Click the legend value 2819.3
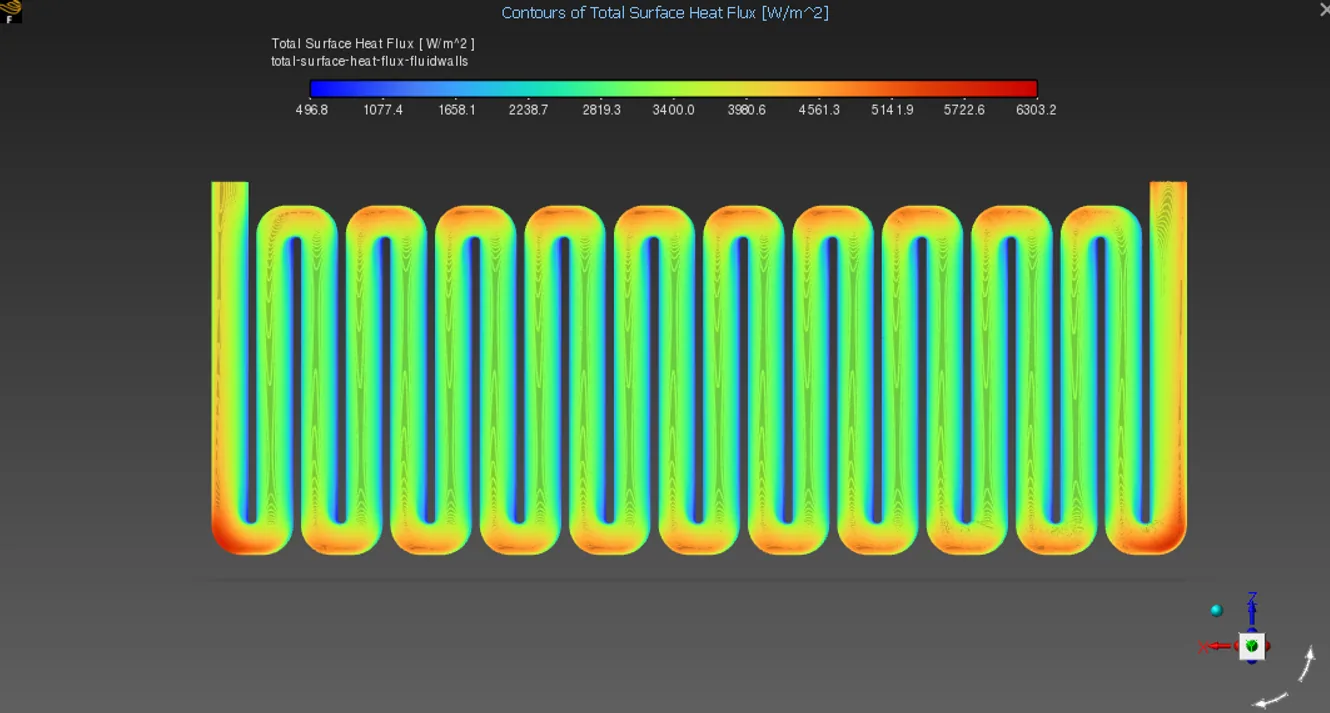 click(601, 110)
